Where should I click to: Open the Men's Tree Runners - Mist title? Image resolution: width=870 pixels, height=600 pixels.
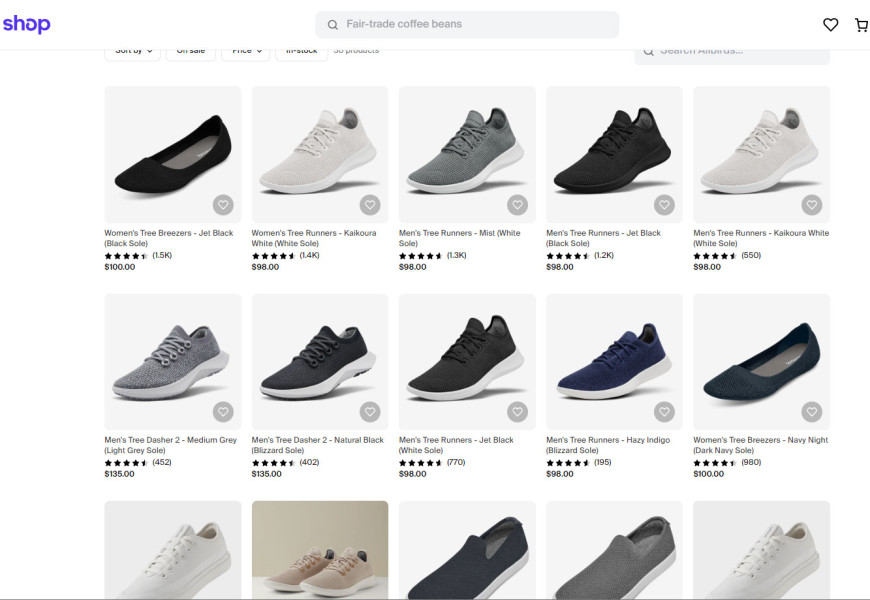[459, 238]
